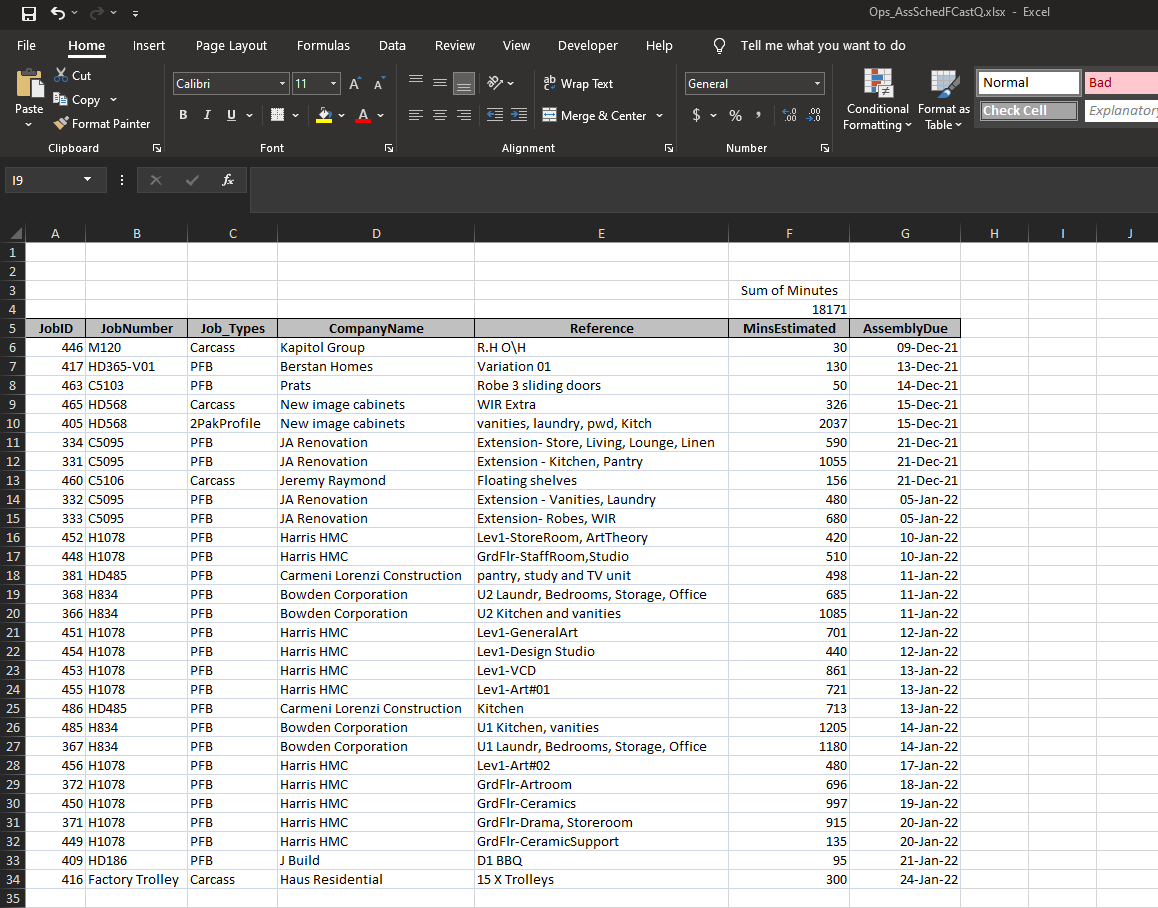The image size is (1158, 908).
Task: Switch to the Formulas ribbon tab
Action: pyautogui.click(x=323, y=45)
